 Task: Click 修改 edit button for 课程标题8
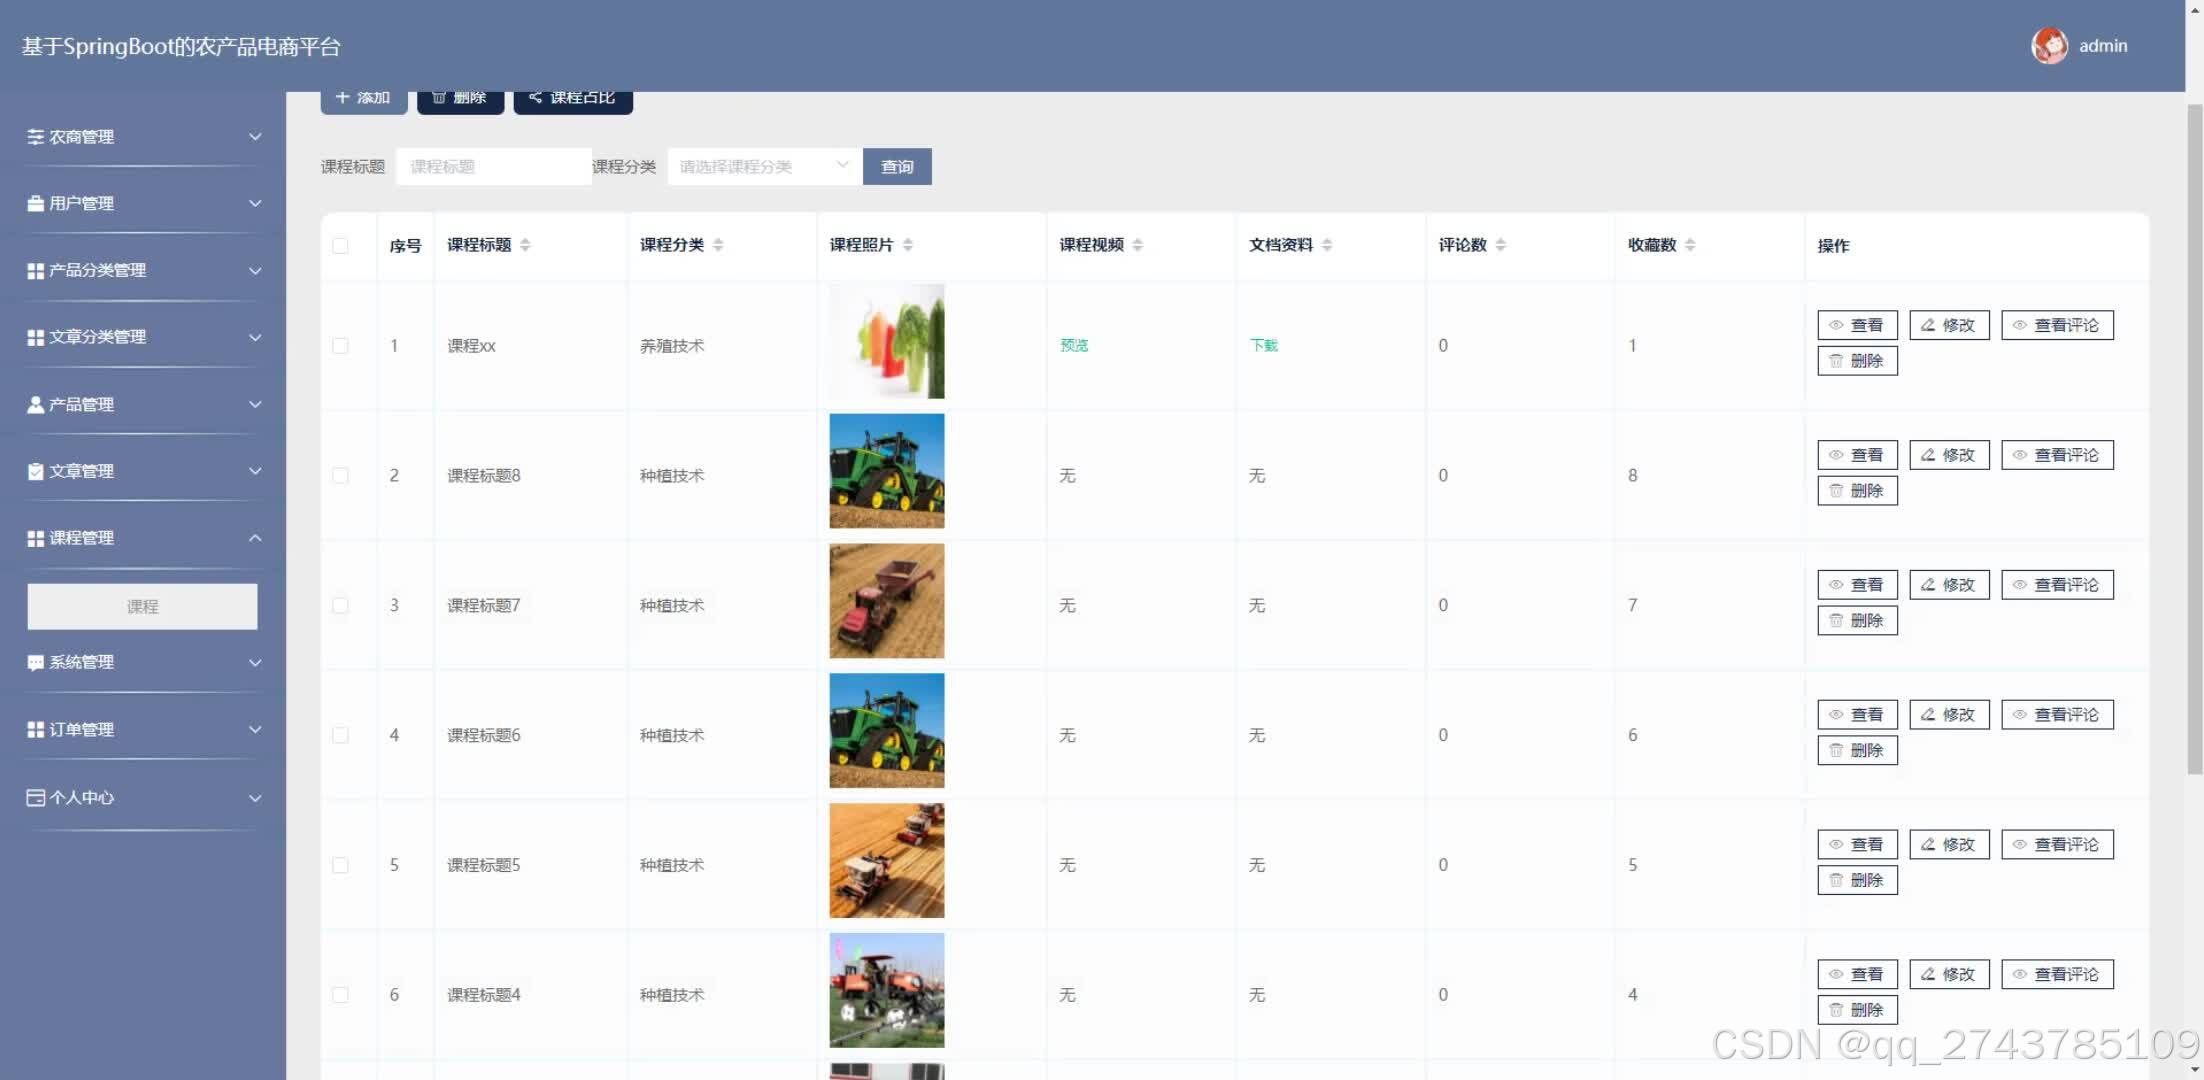[x=1949, y=455]
